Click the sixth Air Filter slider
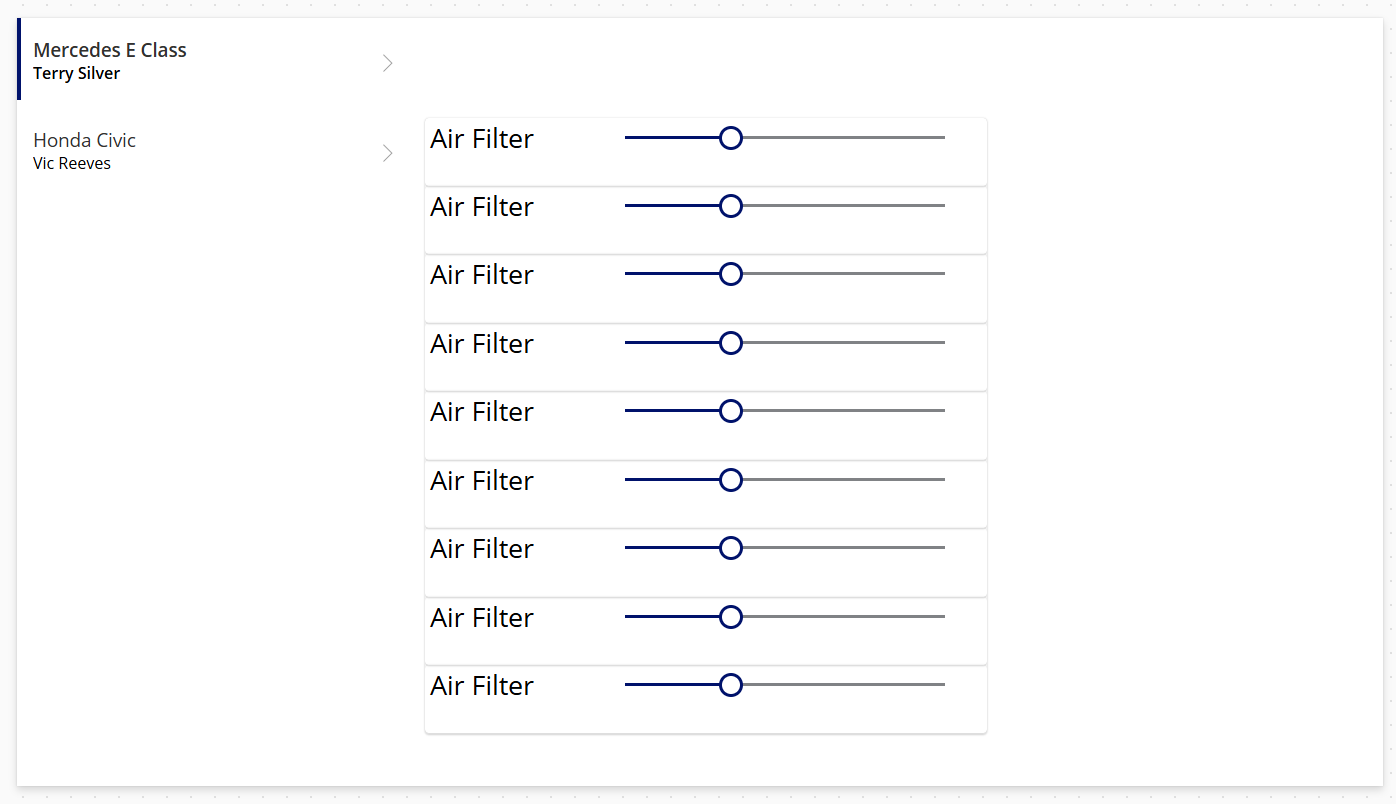The width and height of the screenshot is (1396, 804). click(x=731, y=479)
